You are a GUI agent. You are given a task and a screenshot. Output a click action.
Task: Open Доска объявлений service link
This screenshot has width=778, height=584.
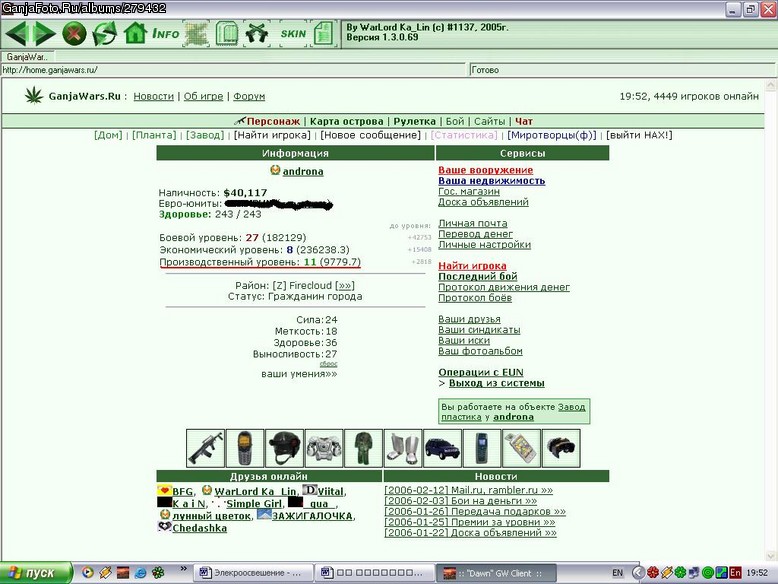click(483, 202)
